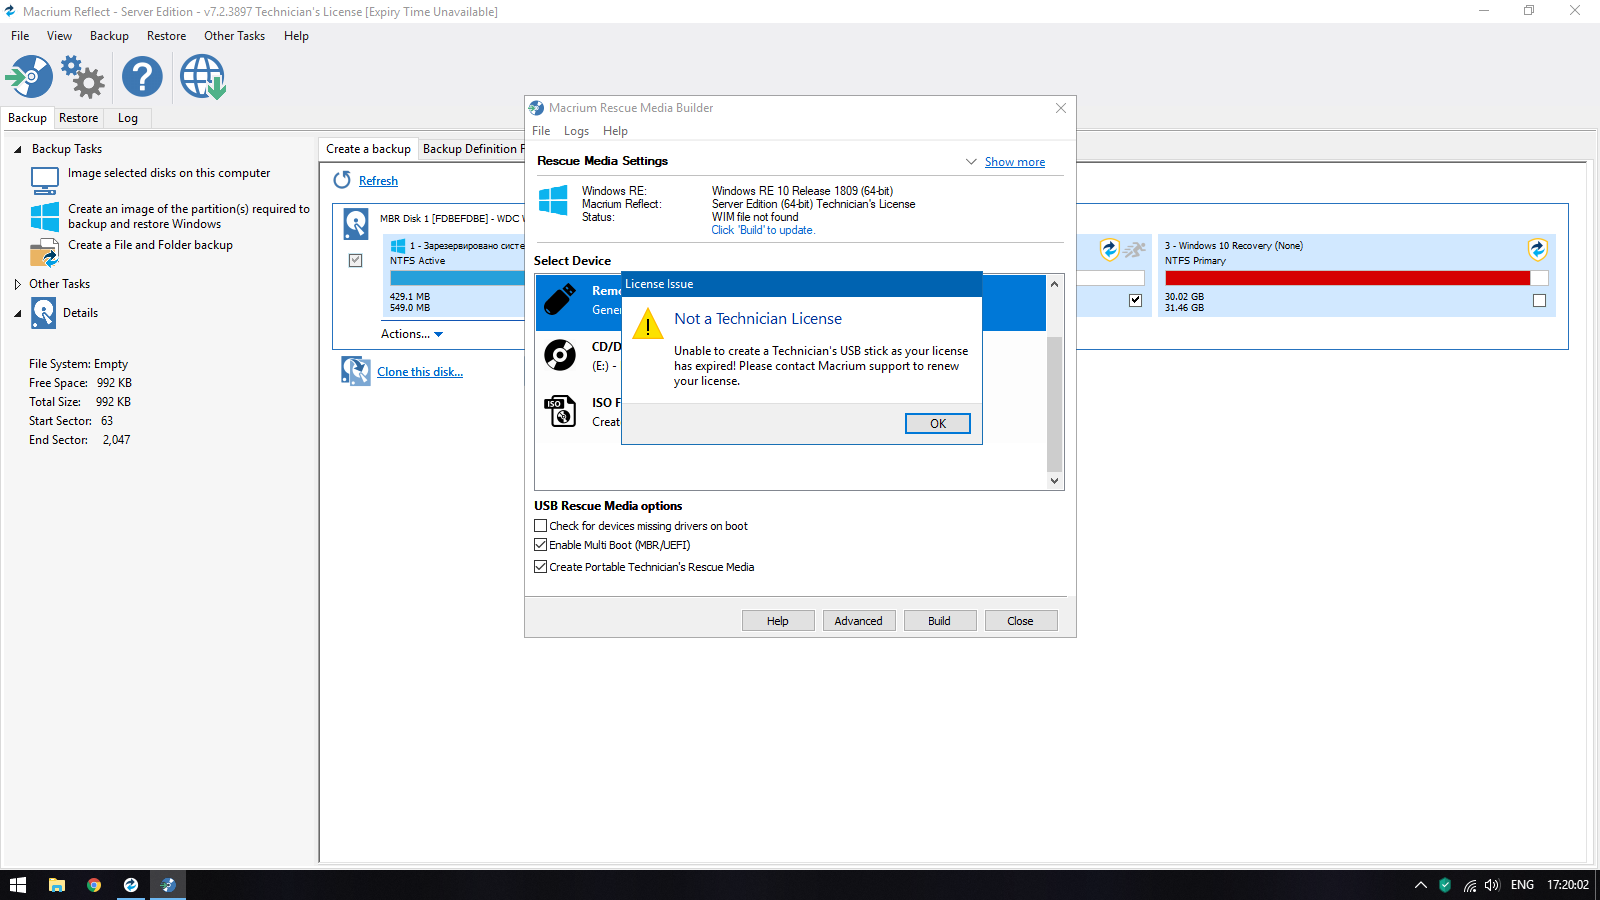
Task: Select the ISO file device icon
Action: tap(560, 411)
